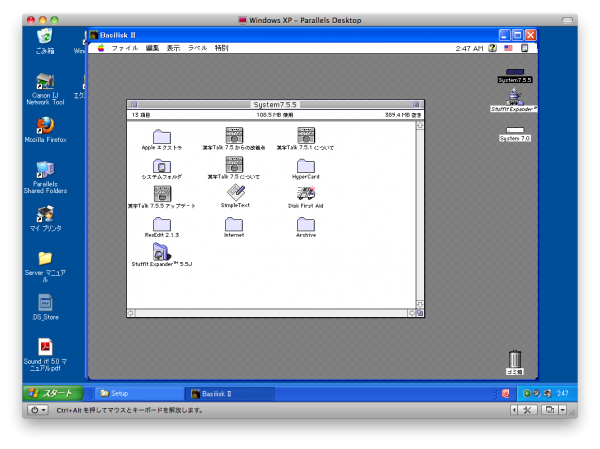Click the vertical scrollbar up arrow
Screen dimensions: 600x449
pos(420,126)
